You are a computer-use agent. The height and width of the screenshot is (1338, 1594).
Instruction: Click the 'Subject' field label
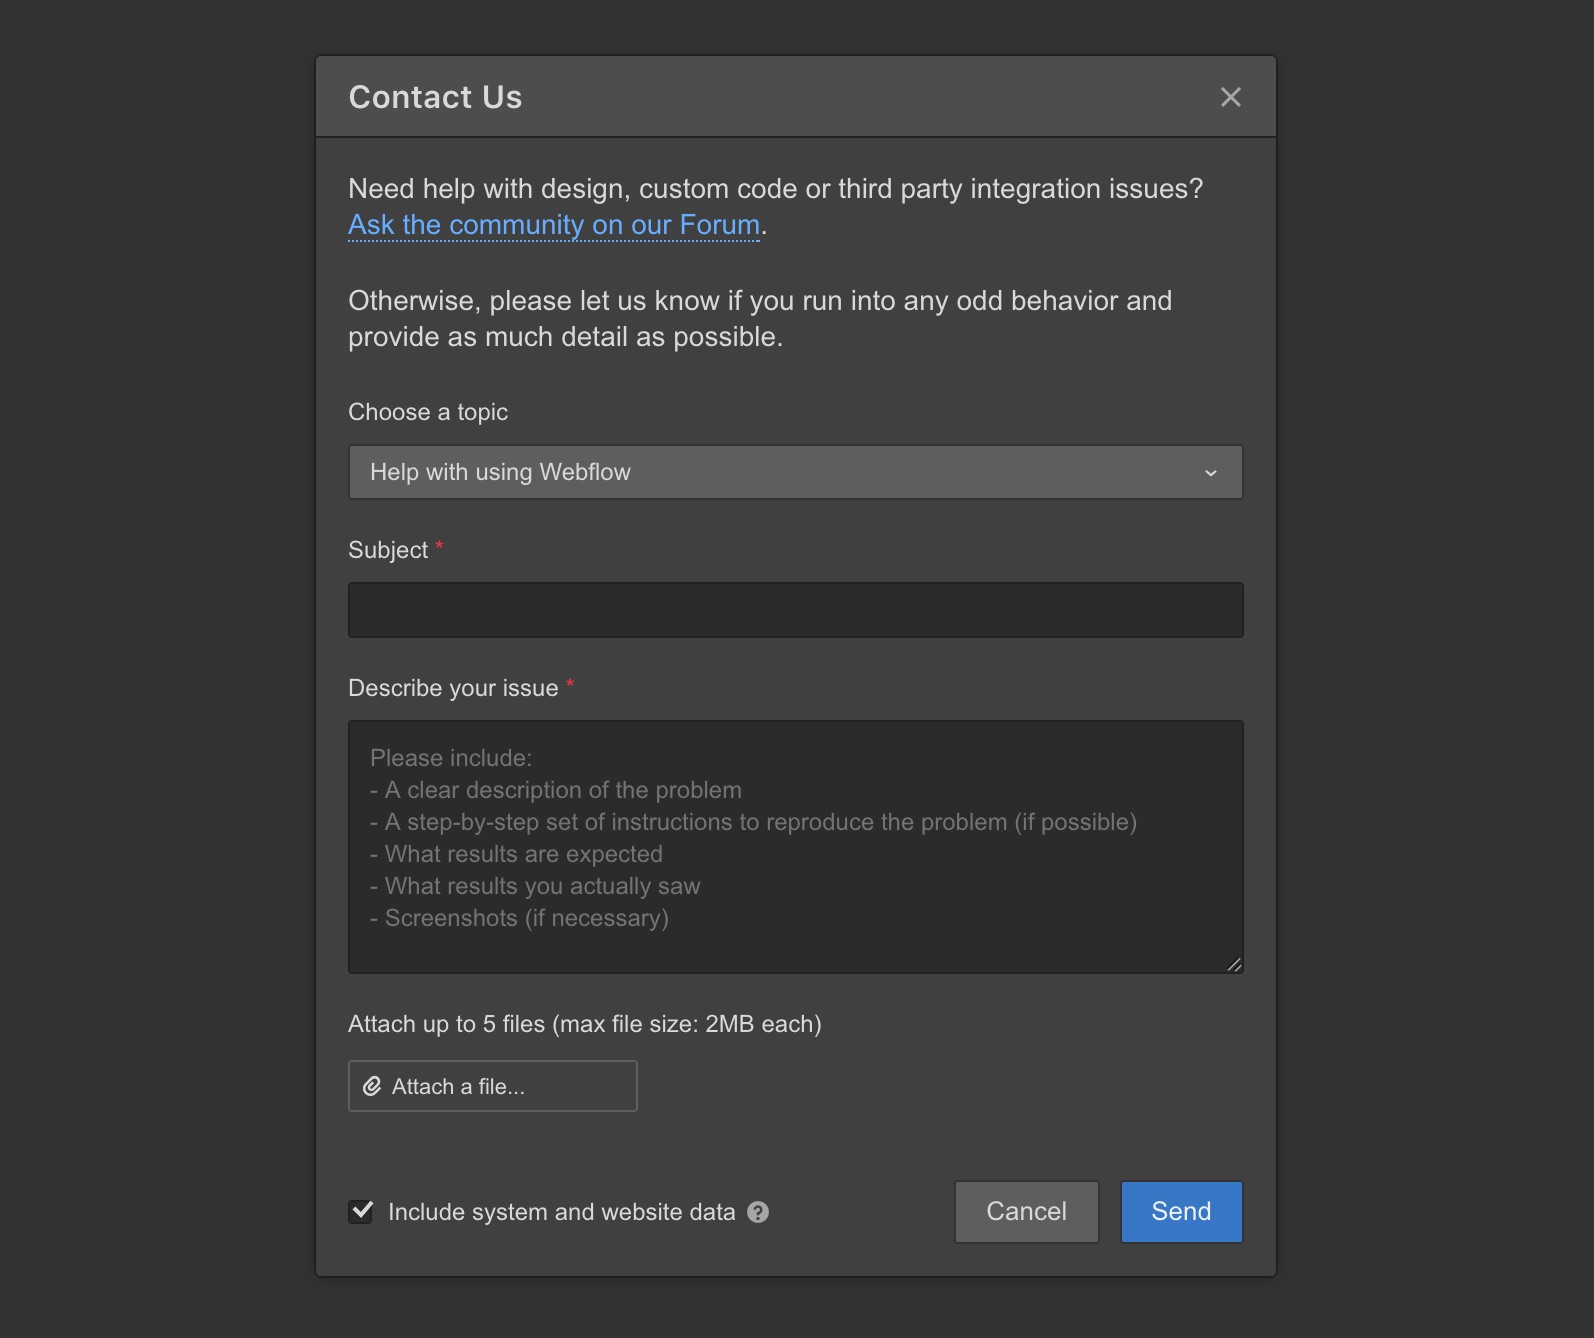point(388,550)
